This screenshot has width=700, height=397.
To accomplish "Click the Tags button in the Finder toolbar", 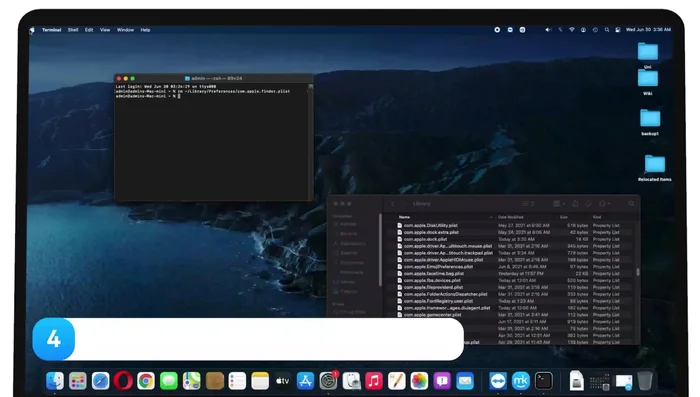I will [x=588, y=204].
